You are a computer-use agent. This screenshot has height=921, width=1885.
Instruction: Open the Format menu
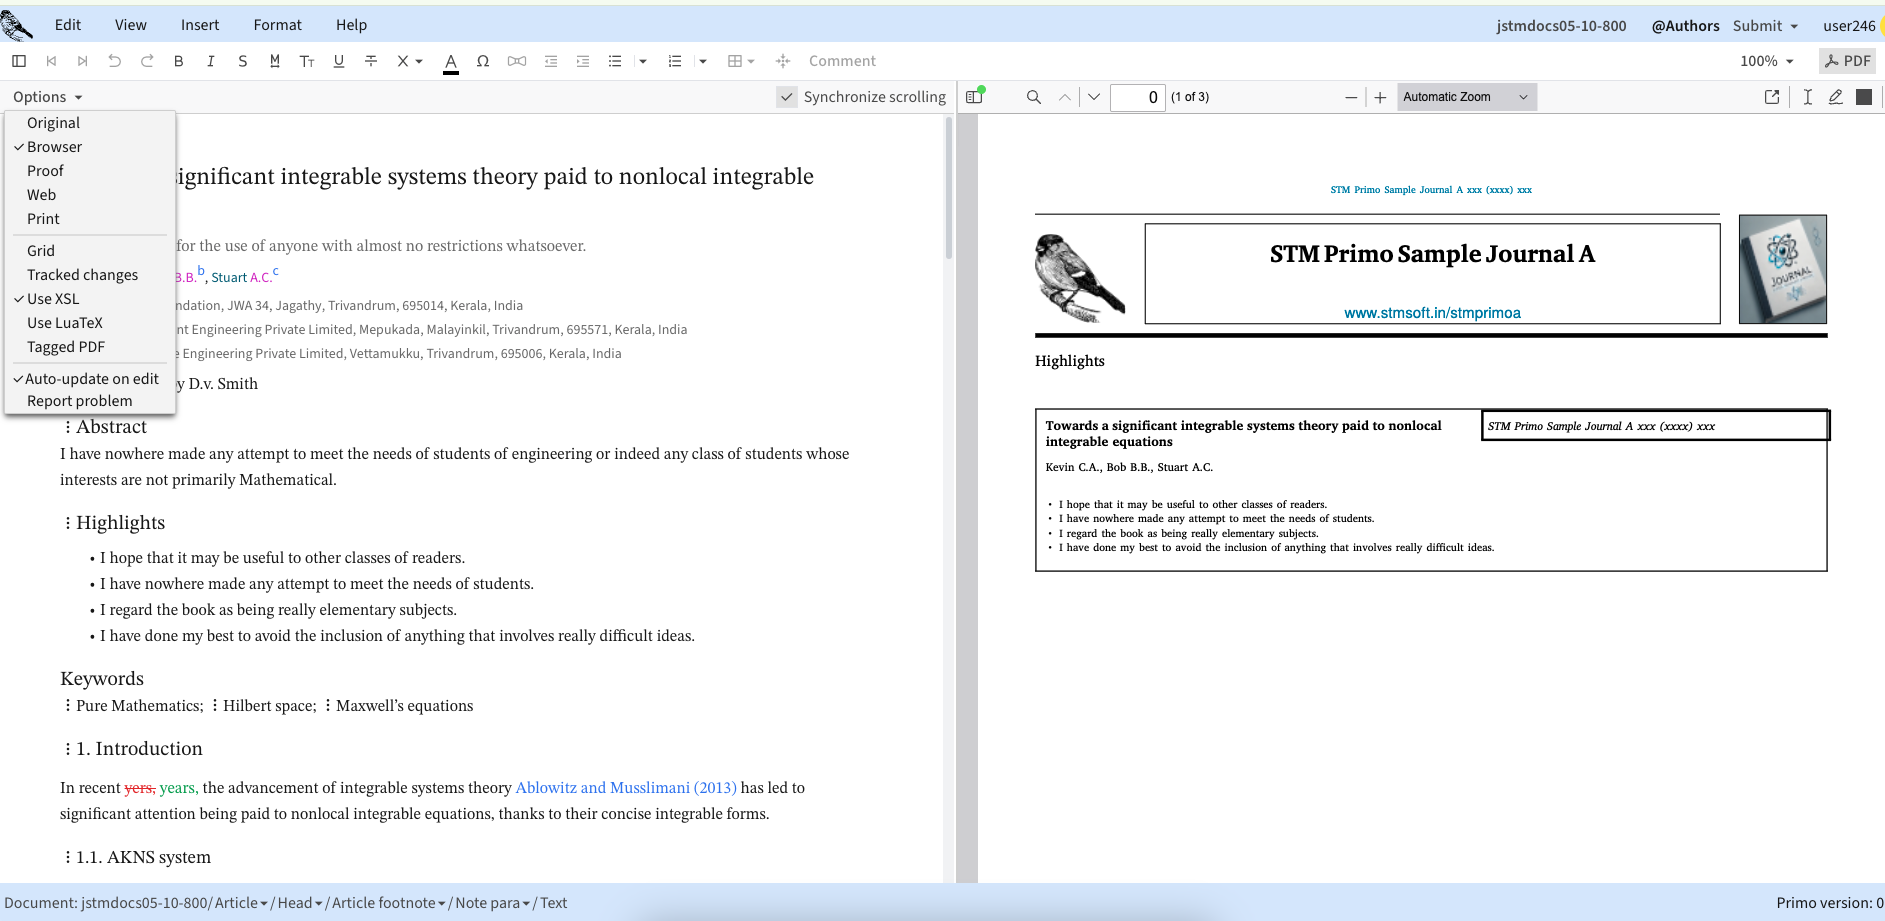coord(277,25)
